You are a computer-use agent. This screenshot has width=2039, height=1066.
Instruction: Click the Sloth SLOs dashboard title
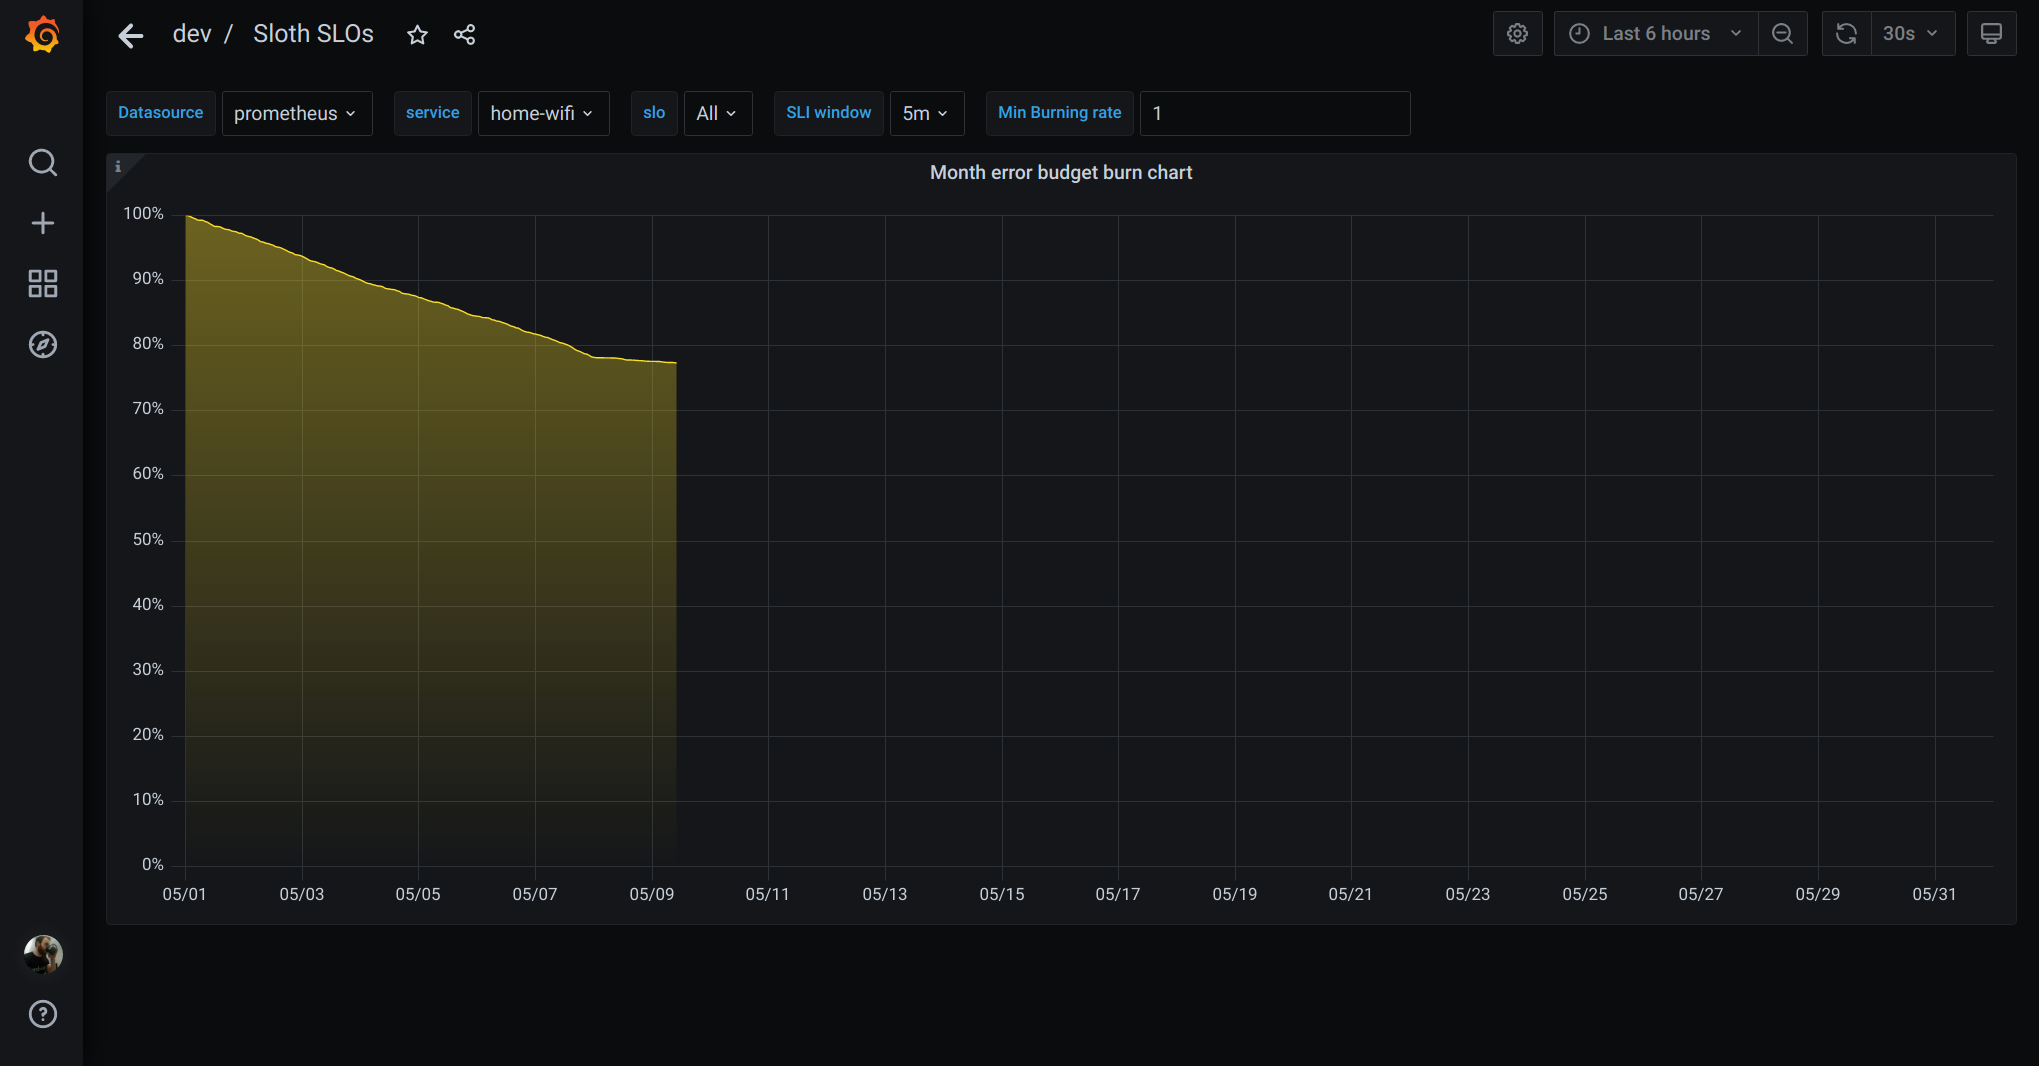click(313, 34)
